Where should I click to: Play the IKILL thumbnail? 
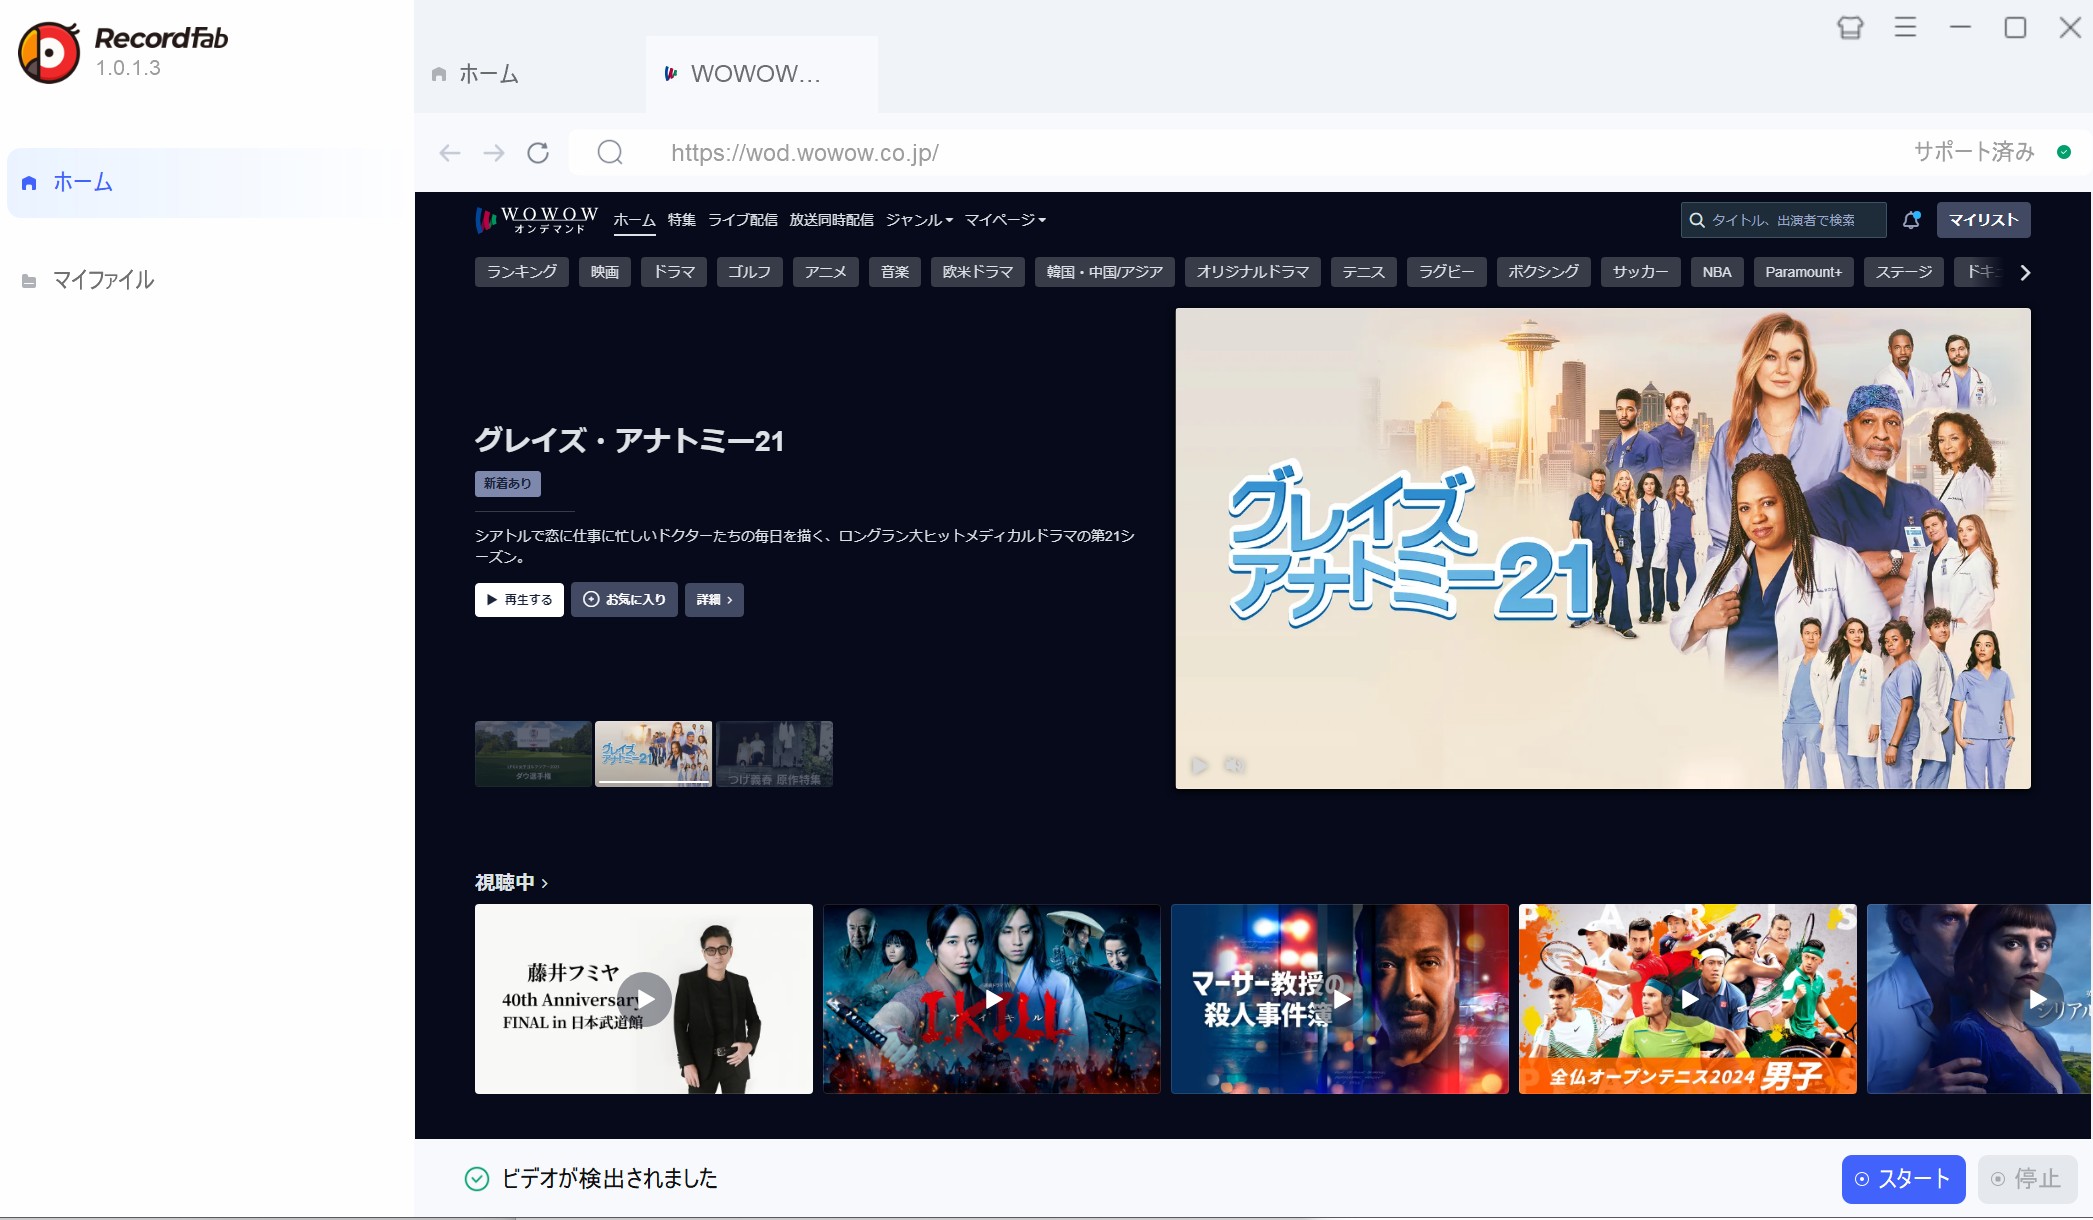click(x=992, y=999)
